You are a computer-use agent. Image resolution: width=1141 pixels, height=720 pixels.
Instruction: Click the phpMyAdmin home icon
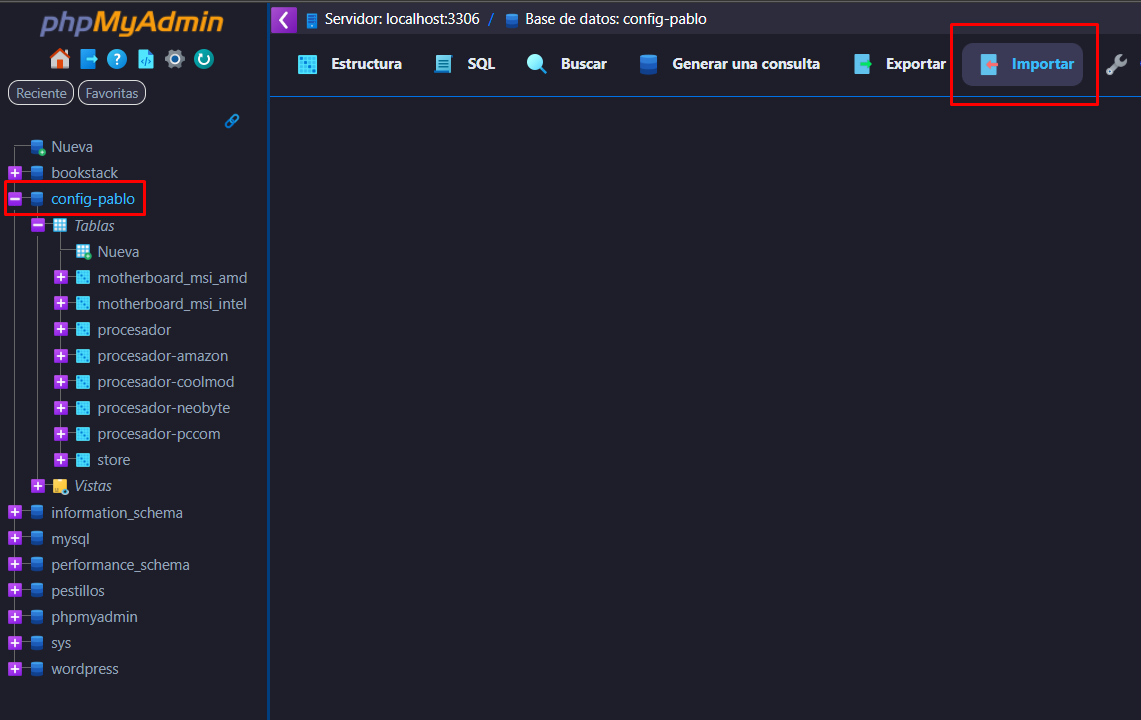[60, 59]
